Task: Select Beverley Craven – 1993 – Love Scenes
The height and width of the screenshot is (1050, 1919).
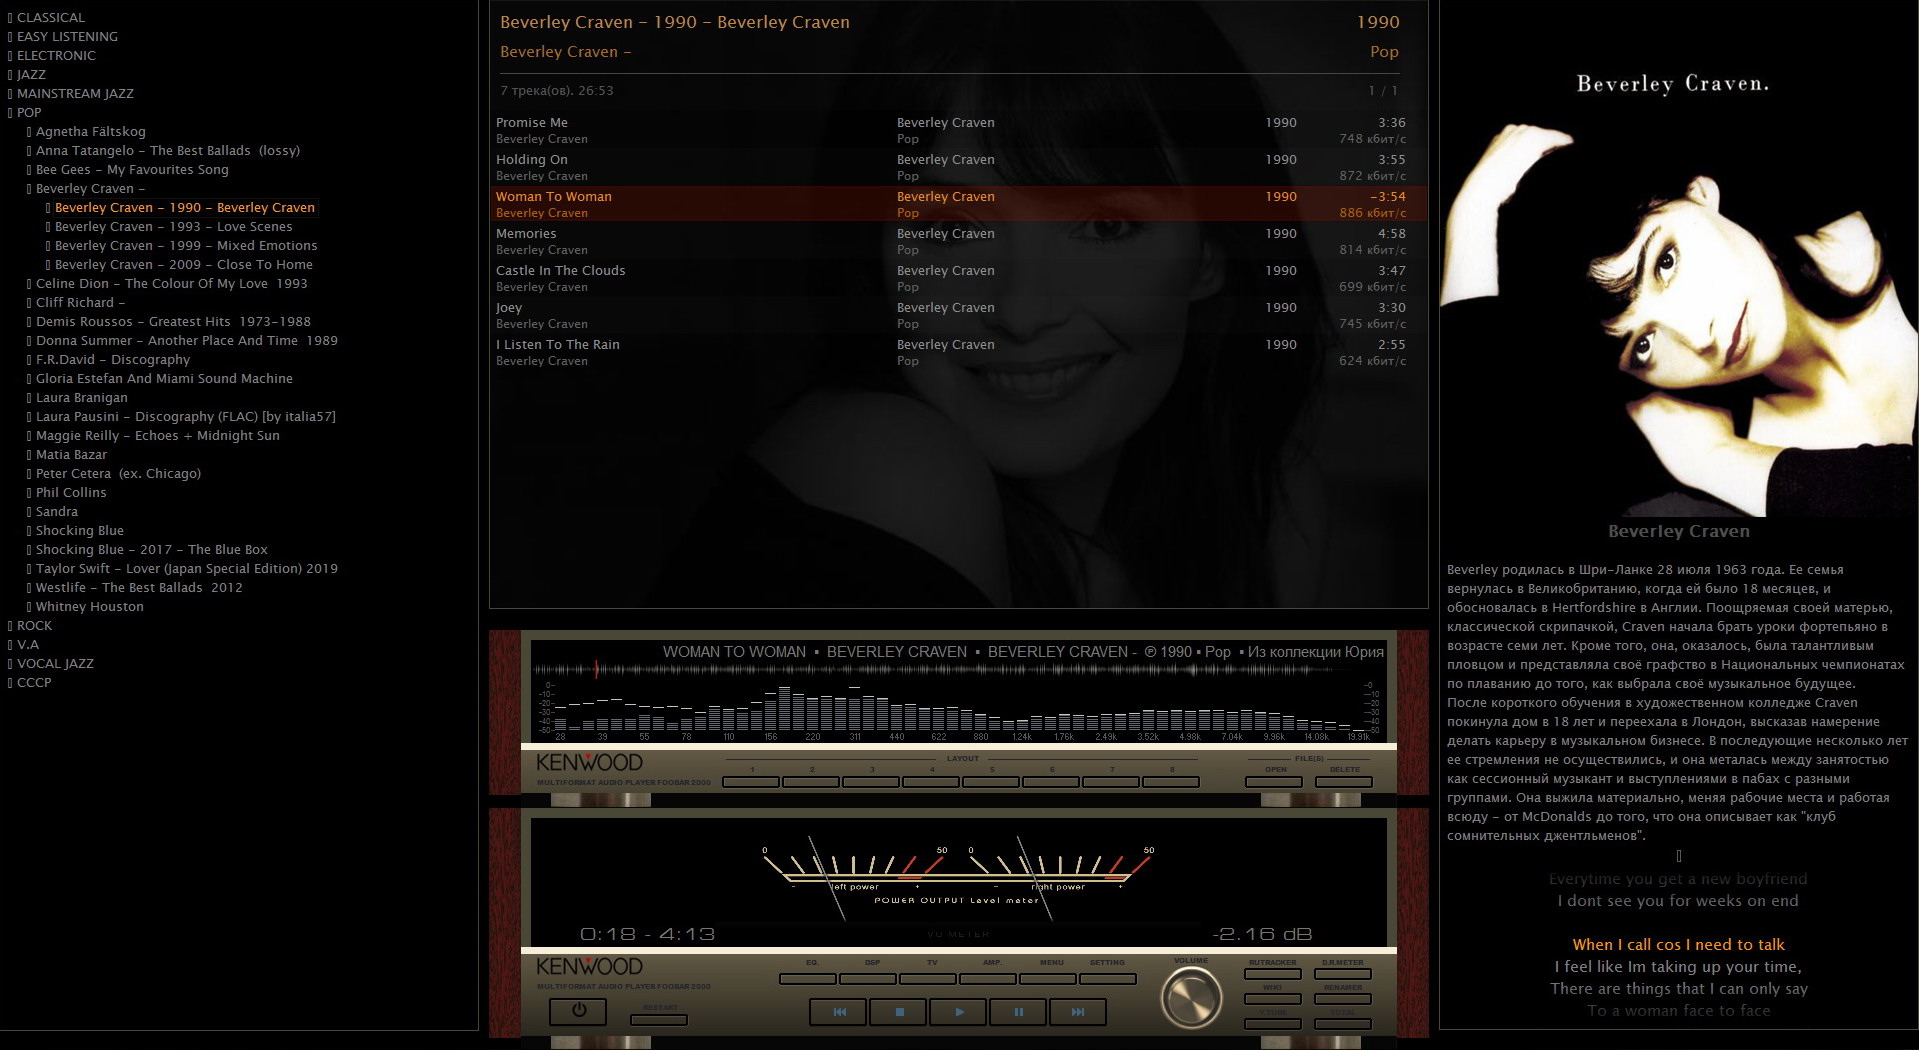Action: pos(174,227)
